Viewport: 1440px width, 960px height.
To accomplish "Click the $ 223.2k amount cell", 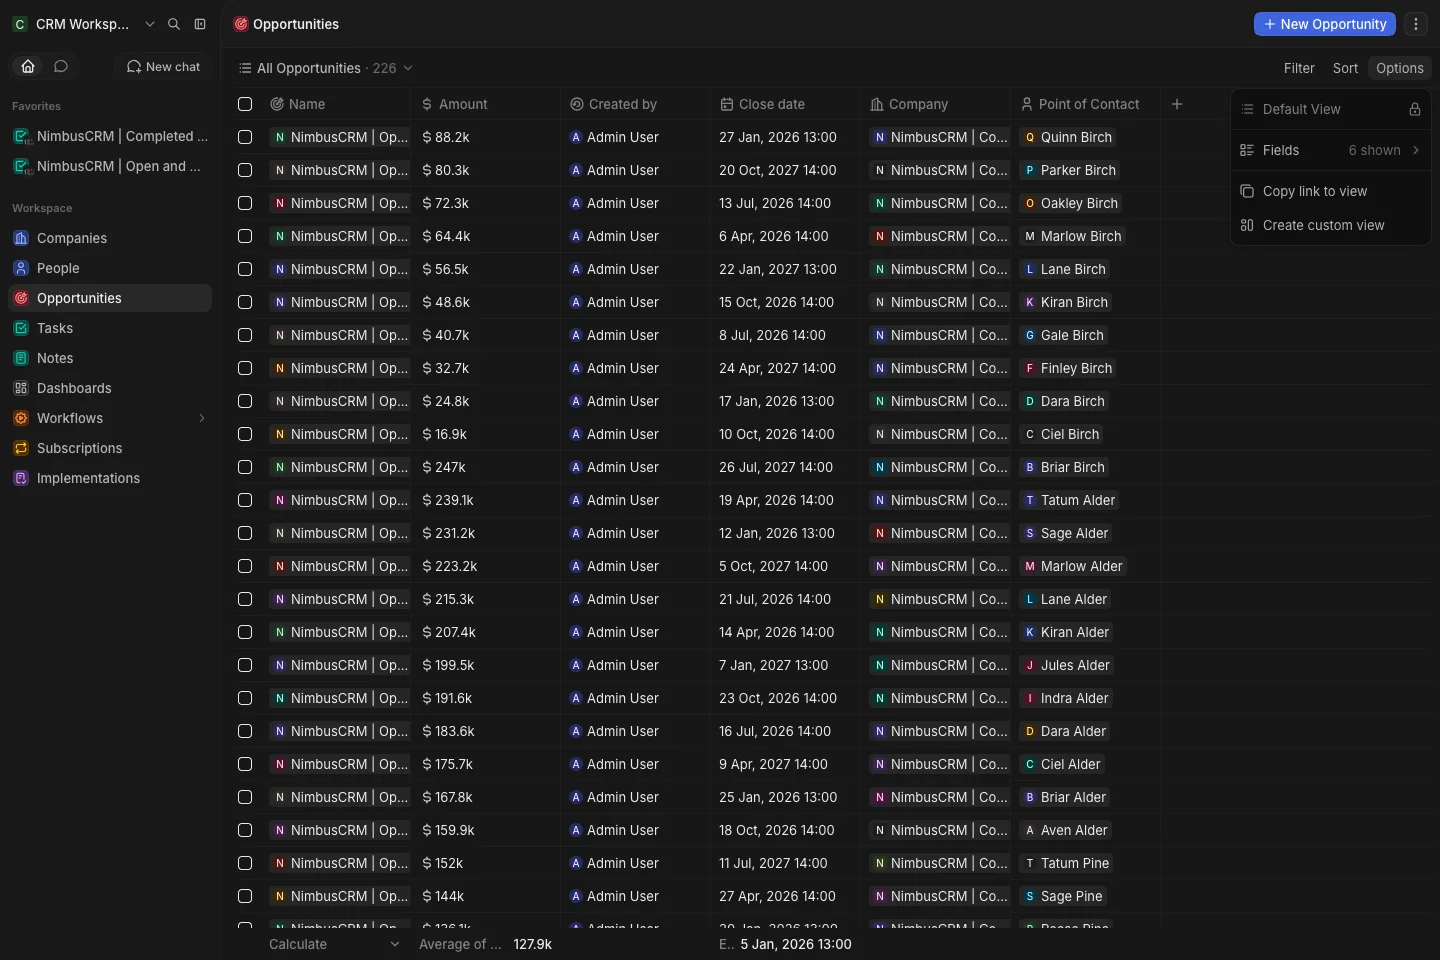I will [x=485, y=566].
